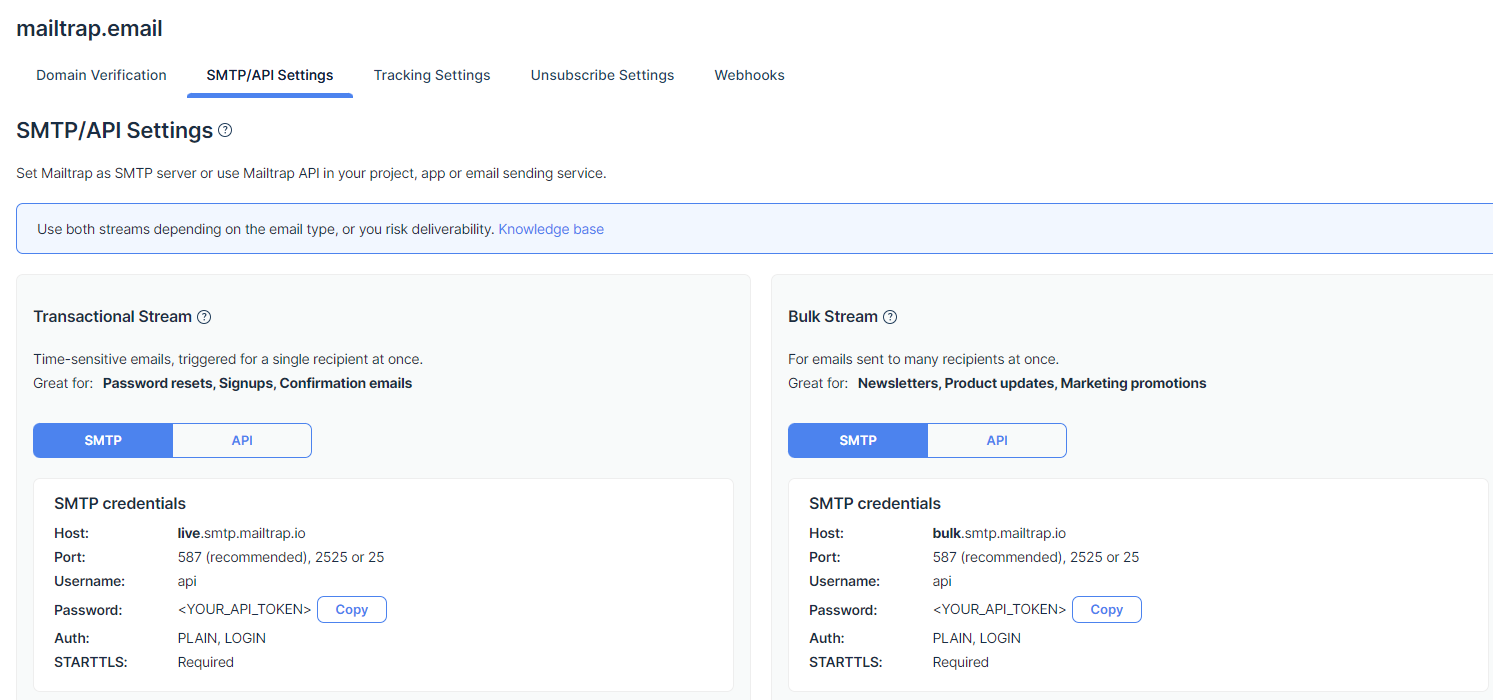This screenshot has height=700, width=1493.
Task: Copy the Bulk Stream password
Action: (x=1106, y=610)
